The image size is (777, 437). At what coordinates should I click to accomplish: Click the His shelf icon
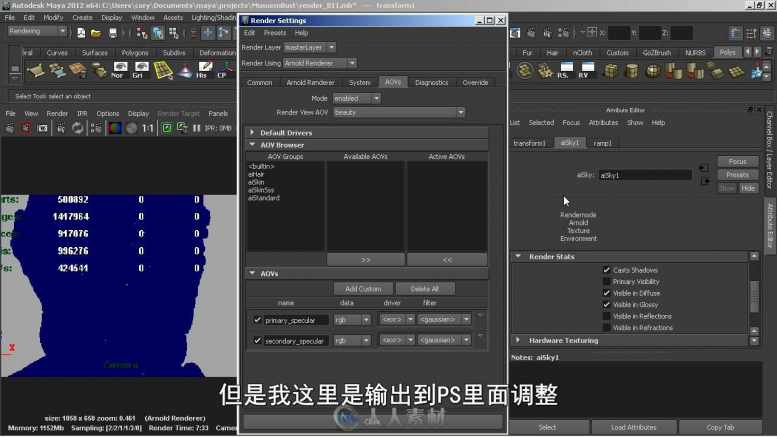pyautogui.click(x=204, y=70)
